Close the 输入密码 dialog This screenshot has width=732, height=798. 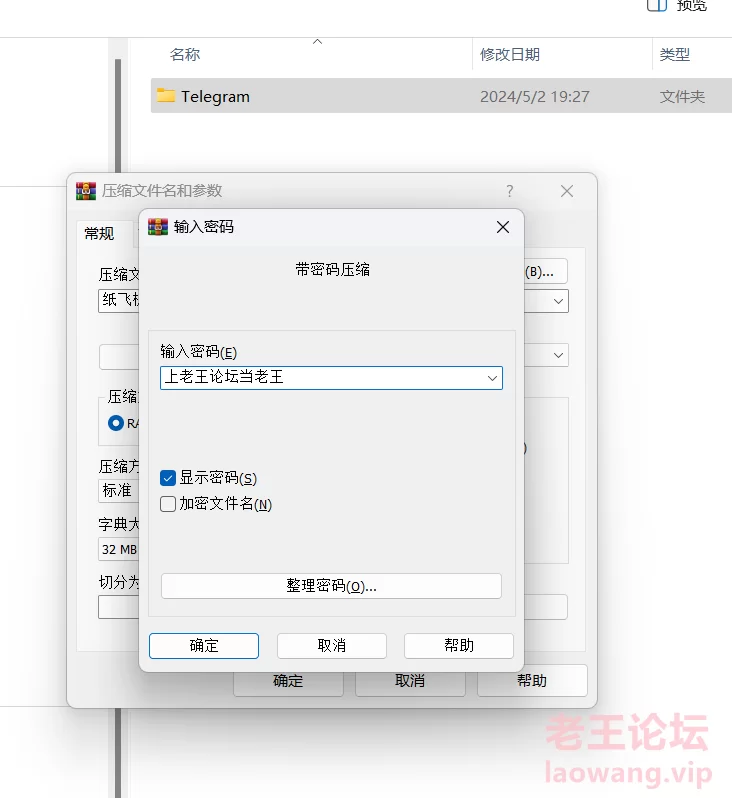pyautogui.click(x=503, y=227)
